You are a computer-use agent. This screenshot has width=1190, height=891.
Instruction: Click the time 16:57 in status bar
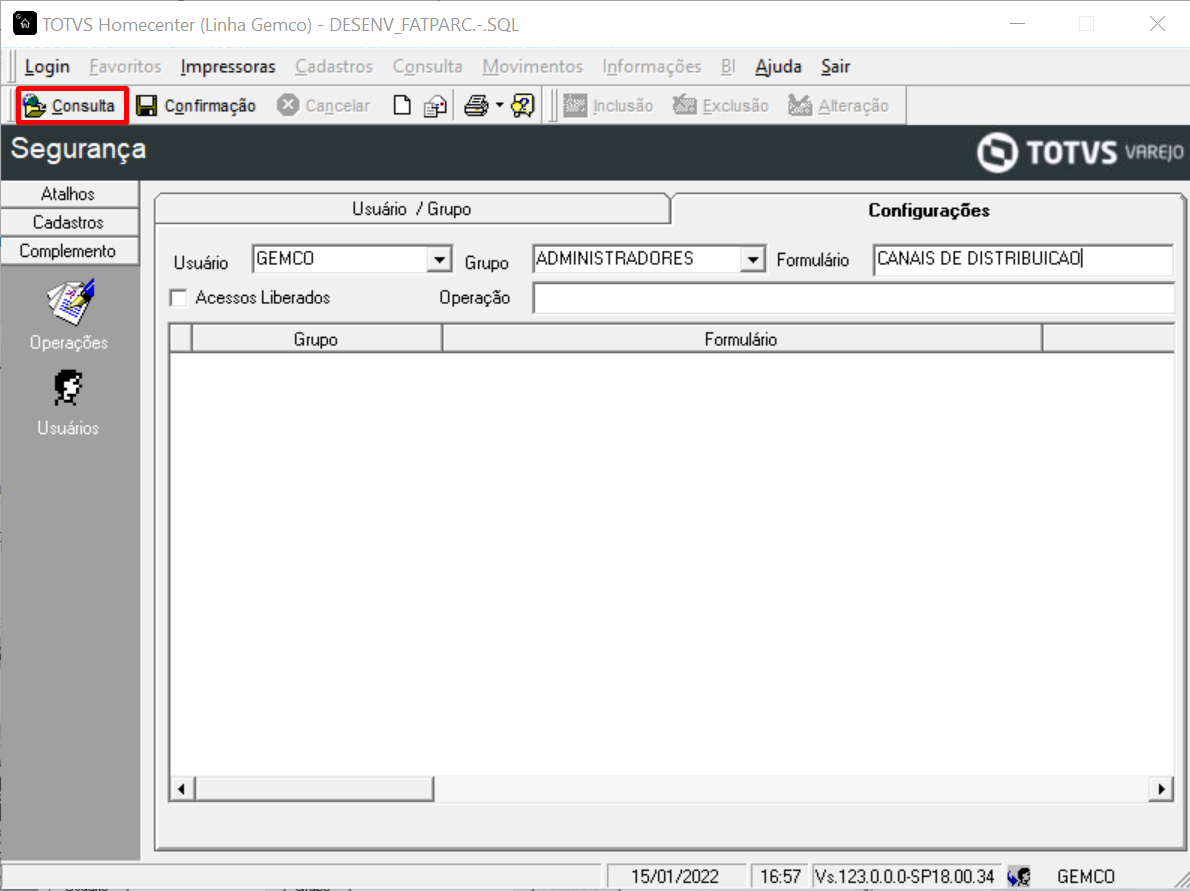pyautogui.click(x=780, y=877)
